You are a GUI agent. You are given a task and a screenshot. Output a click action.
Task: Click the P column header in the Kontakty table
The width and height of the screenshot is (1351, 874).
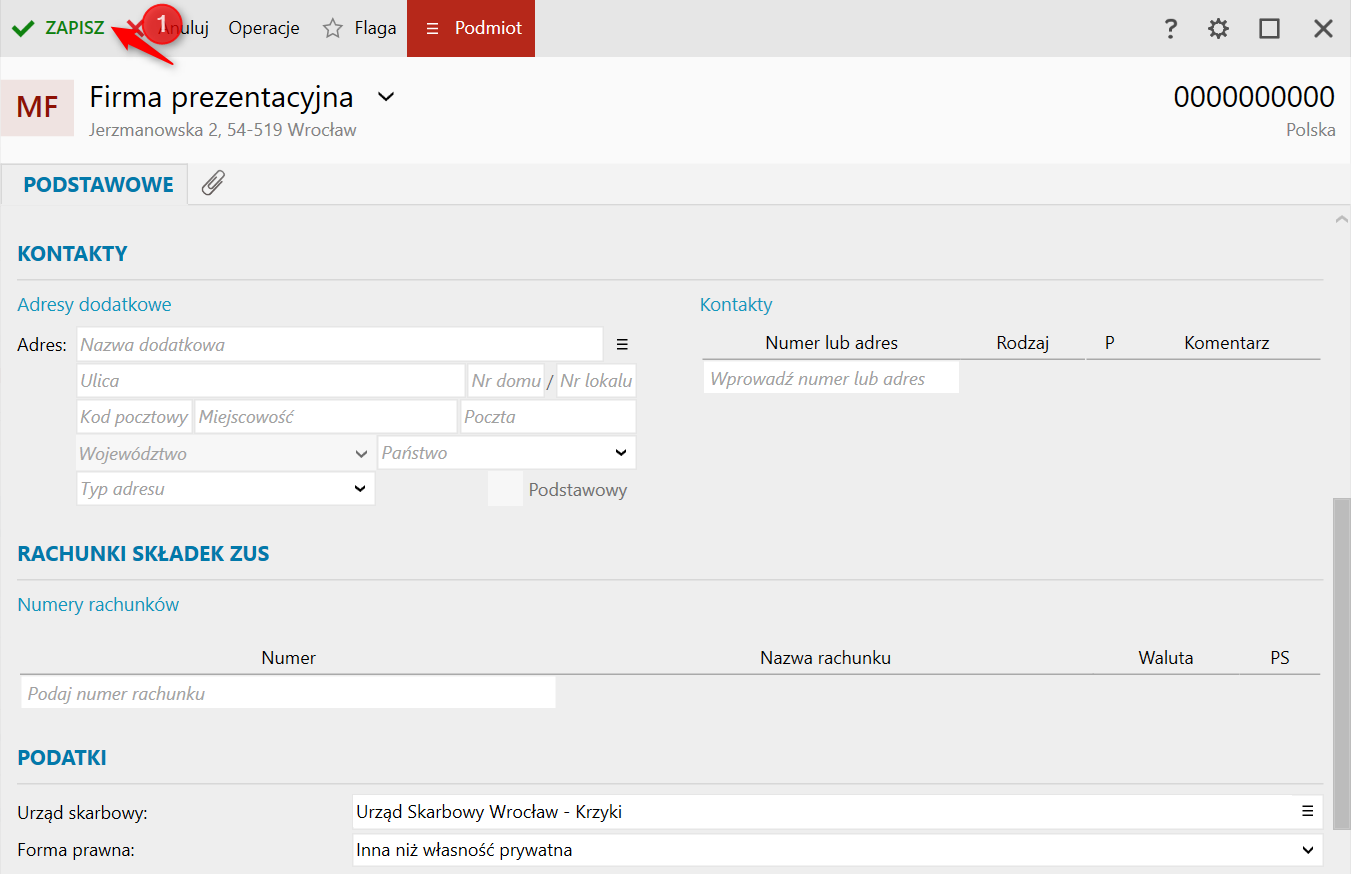[x=1109, y=343]
